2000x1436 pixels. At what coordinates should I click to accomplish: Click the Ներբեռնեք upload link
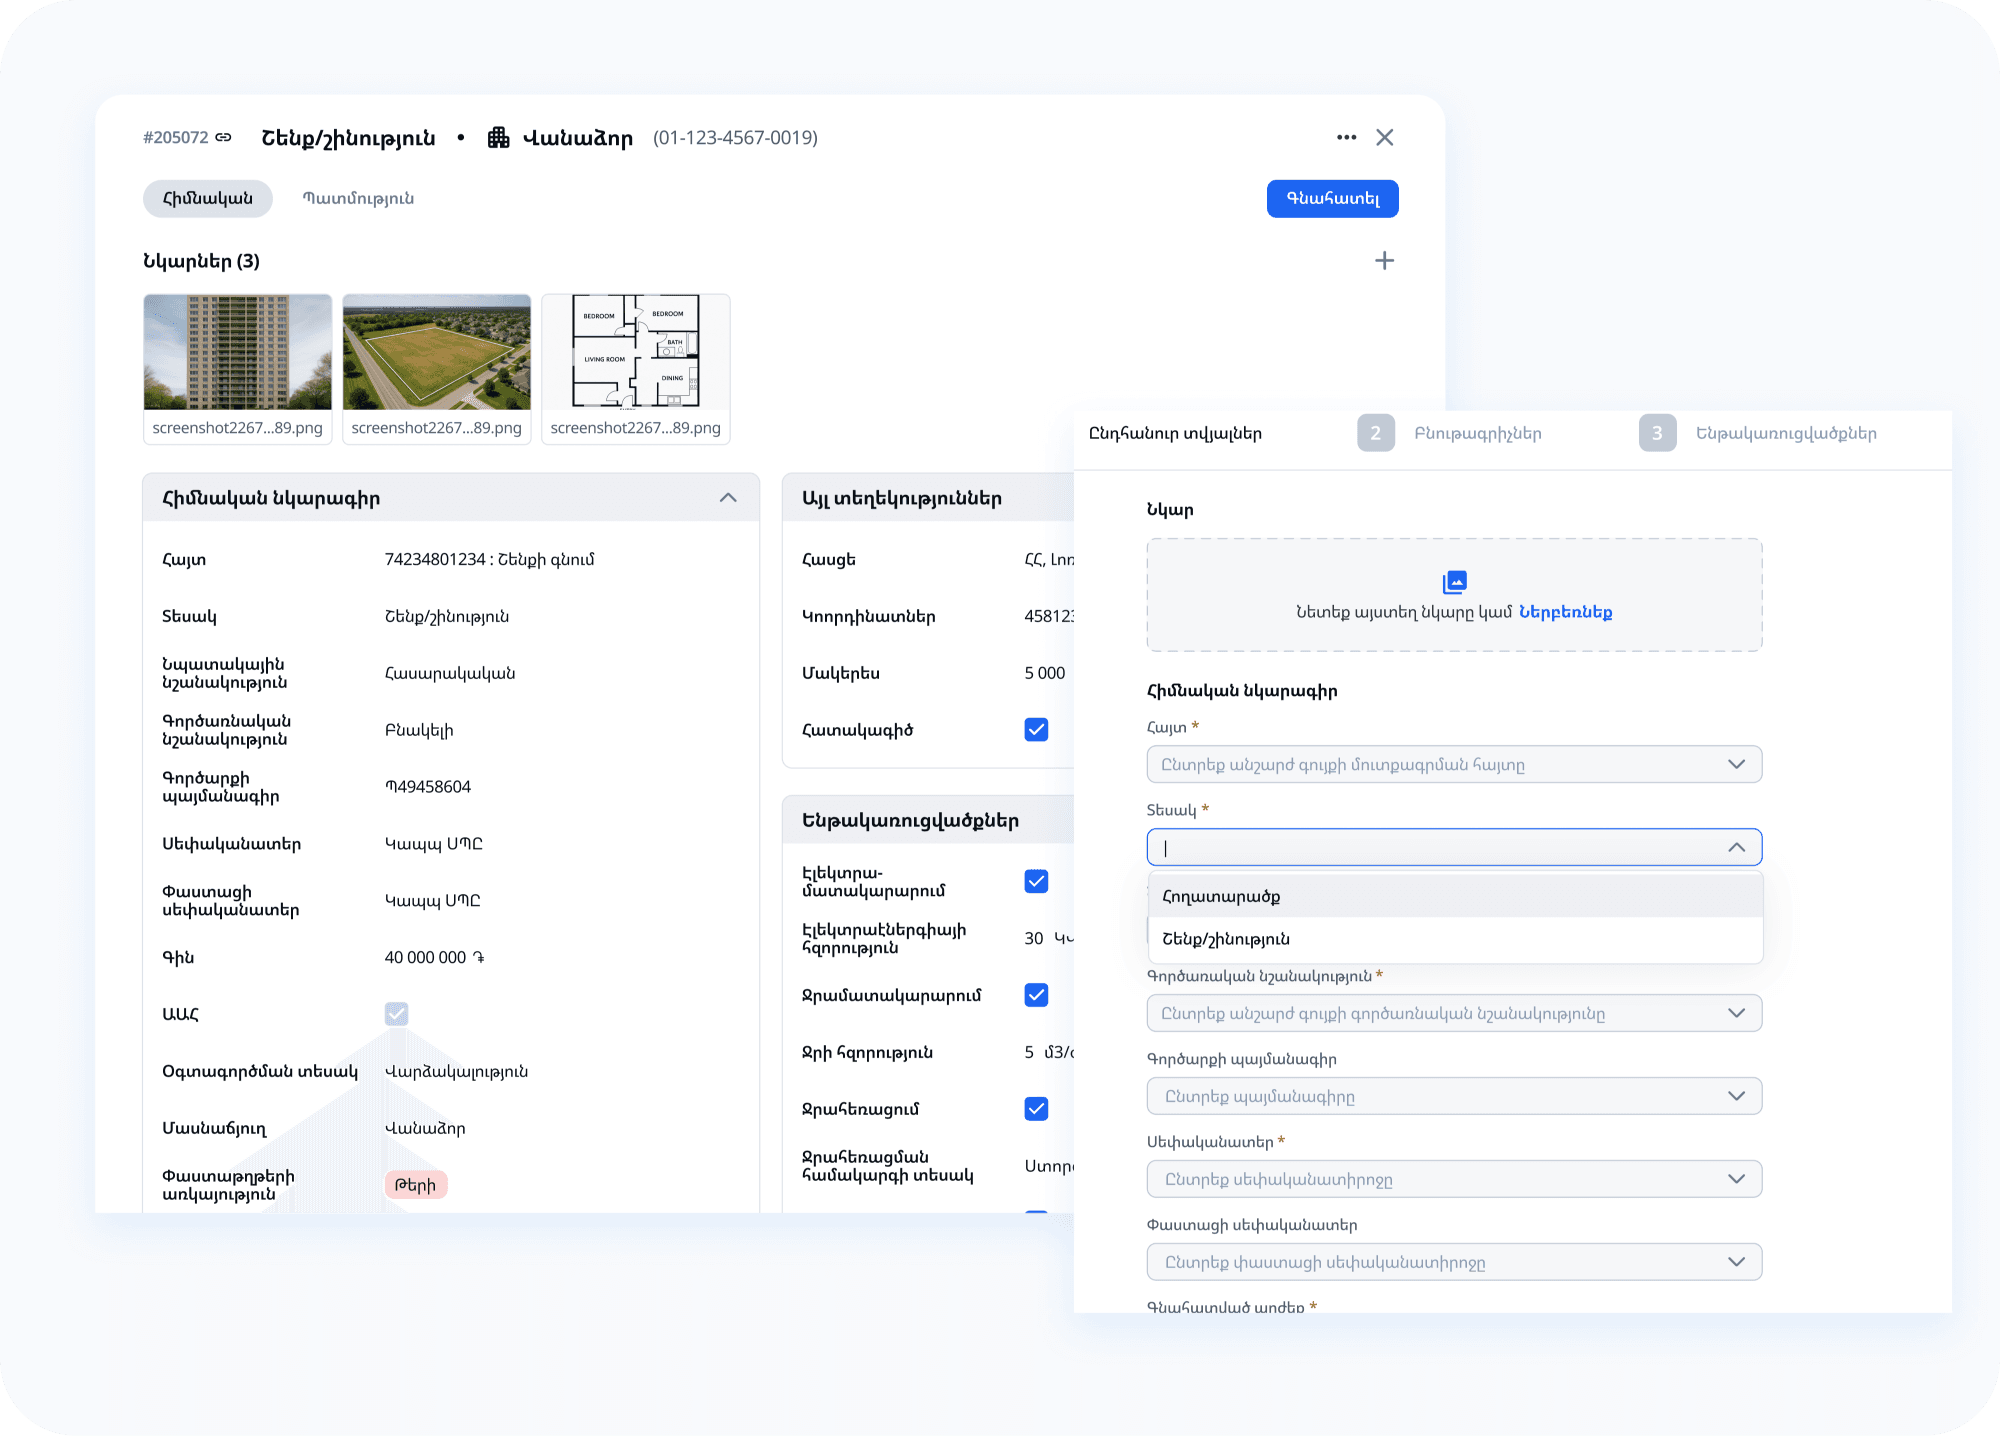[1565, 612]
